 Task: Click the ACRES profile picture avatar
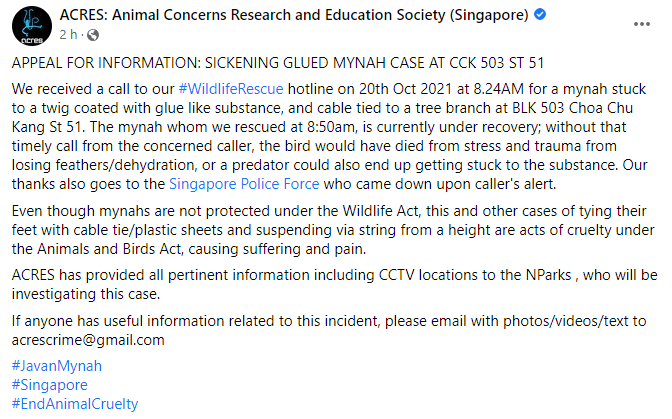pos(31,24)
